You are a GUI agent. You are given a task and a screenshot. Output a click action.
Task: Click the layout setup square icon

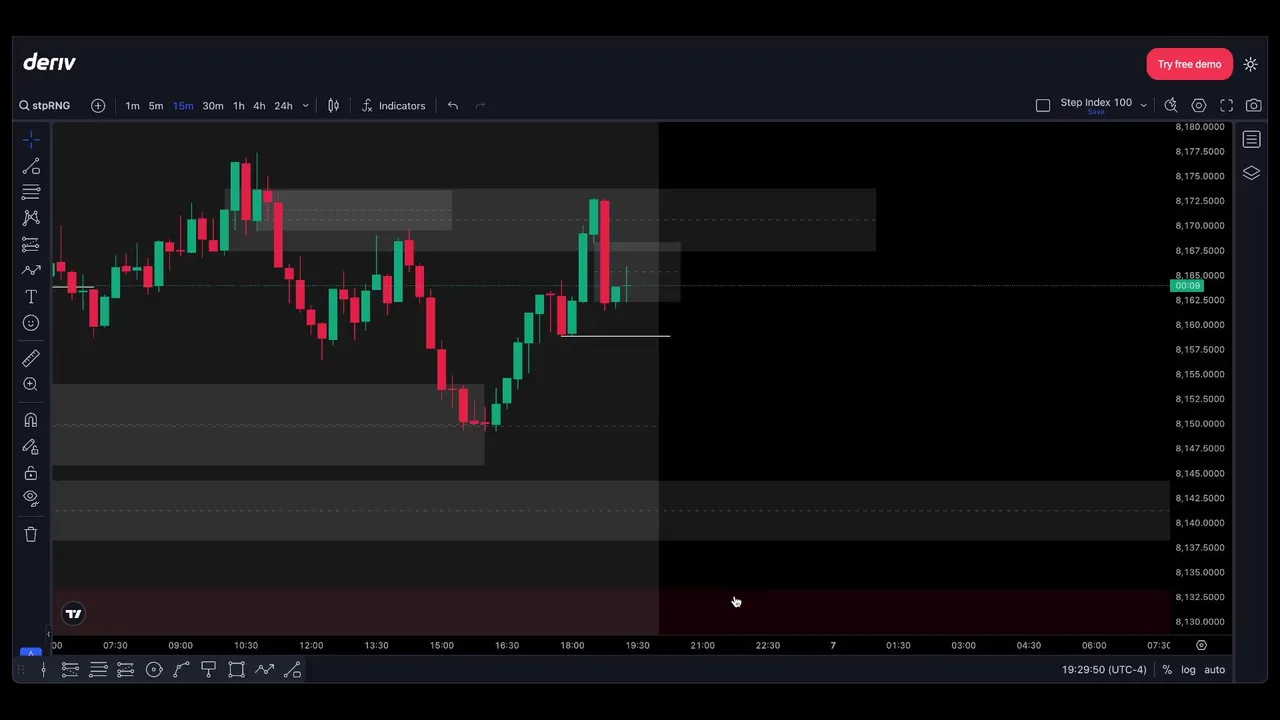[1043, 105]
